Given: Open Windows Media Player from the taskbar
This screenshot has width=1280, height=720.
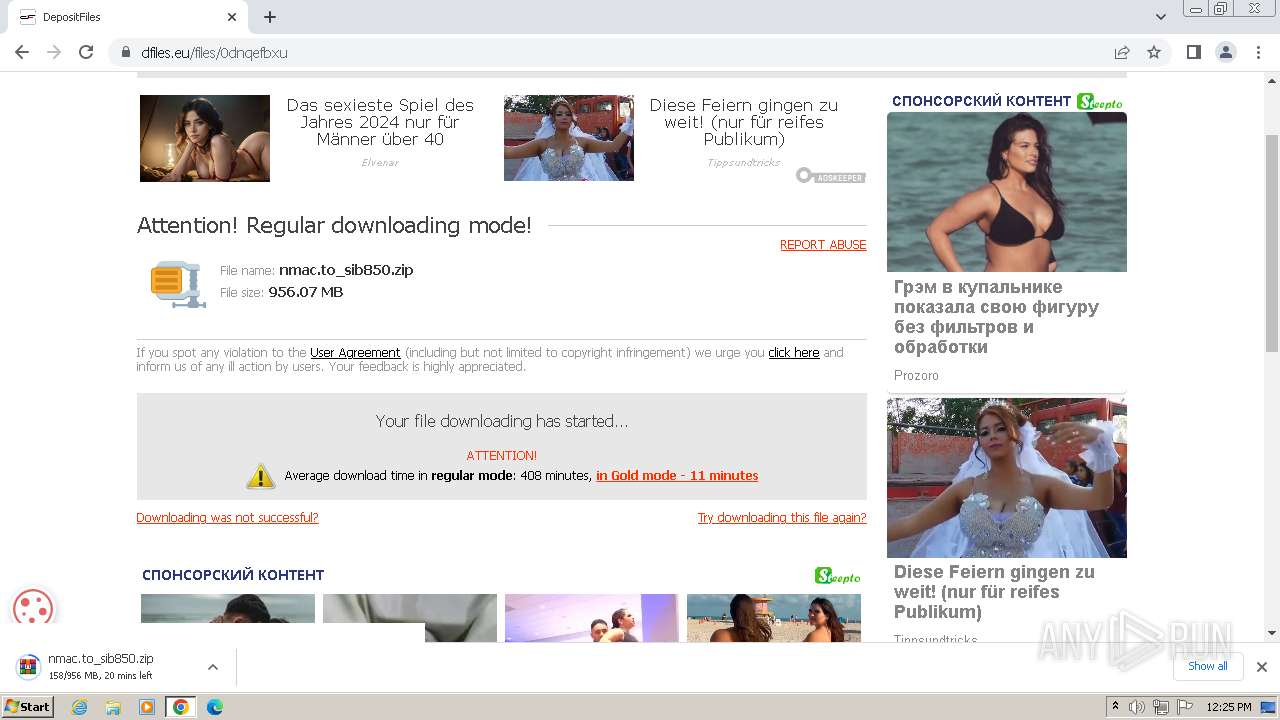Looking at the screenshot, I should (x=147, y=707).
